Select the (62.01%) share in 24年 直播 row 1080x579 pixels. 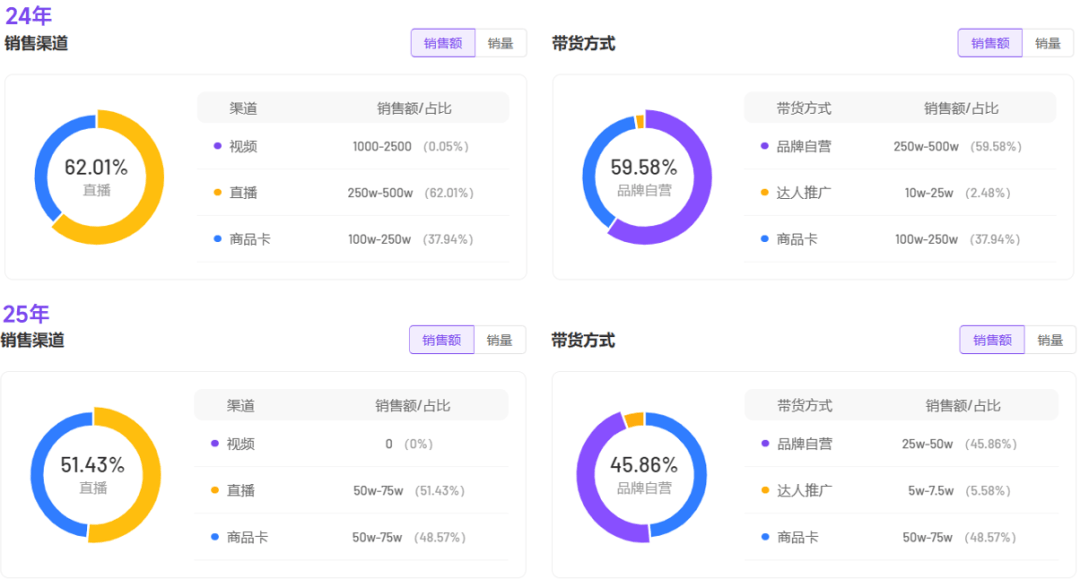pos(449,193)
